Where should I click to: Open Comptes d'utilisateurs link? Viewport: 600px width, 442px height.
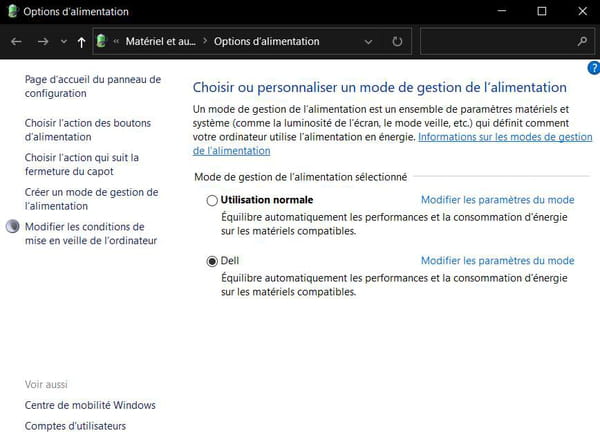[75, 426]
